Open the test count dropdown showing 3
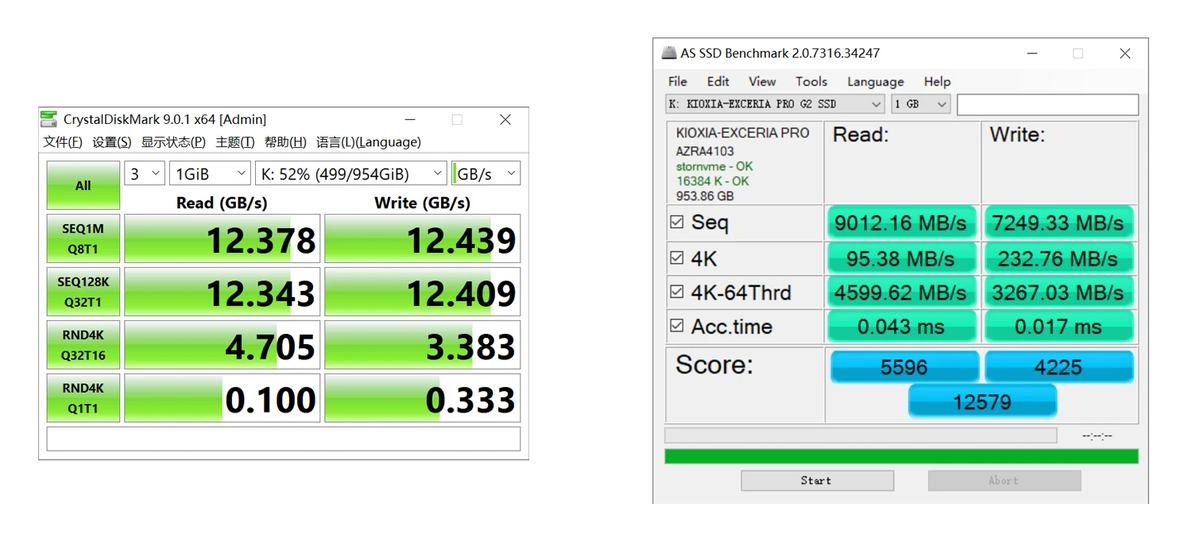The width and height of the screenshot is (1192, 539). [x=144, y=173]
